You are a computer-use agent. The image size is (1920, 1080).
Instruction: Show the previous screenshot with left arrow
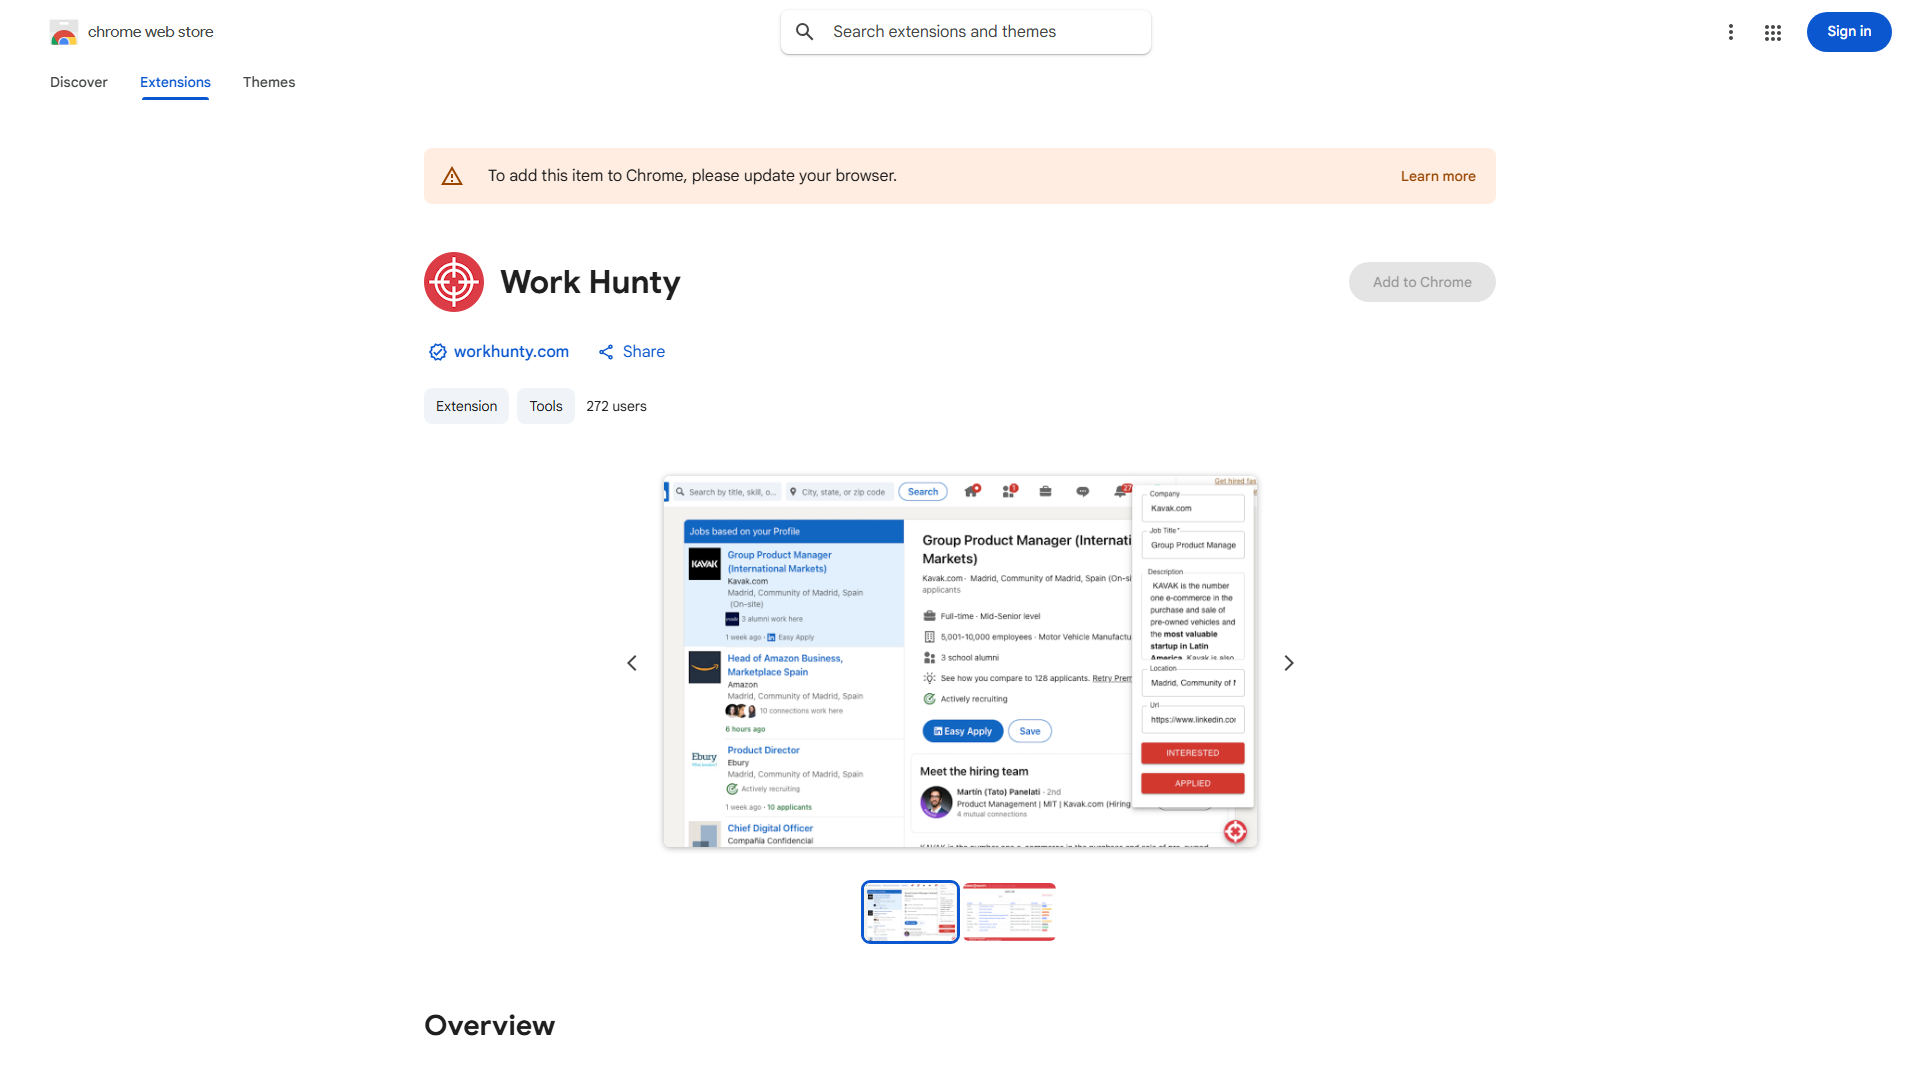pyautogui.click(x=632, y=663)
